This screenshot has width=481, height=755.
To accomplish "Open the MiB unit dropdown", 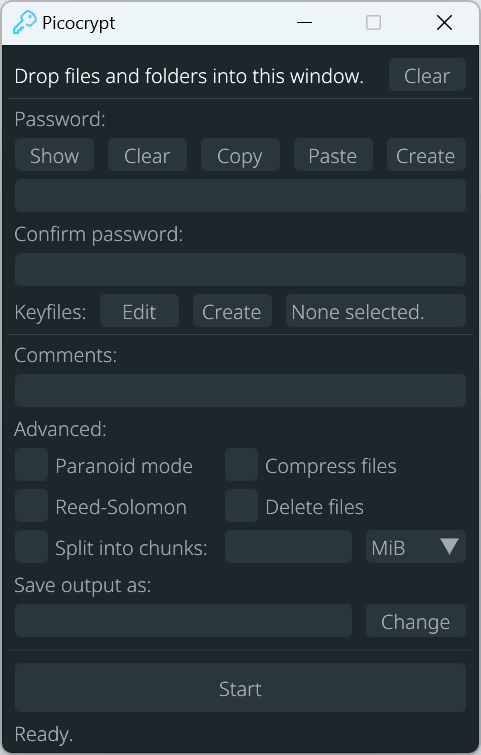I will pos(416,547).
